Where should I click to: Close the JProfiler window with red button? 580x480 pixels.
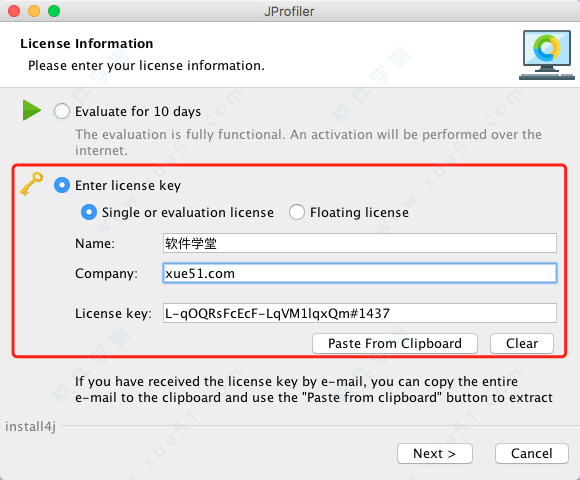pyautogui.click(x=14, y=11)
